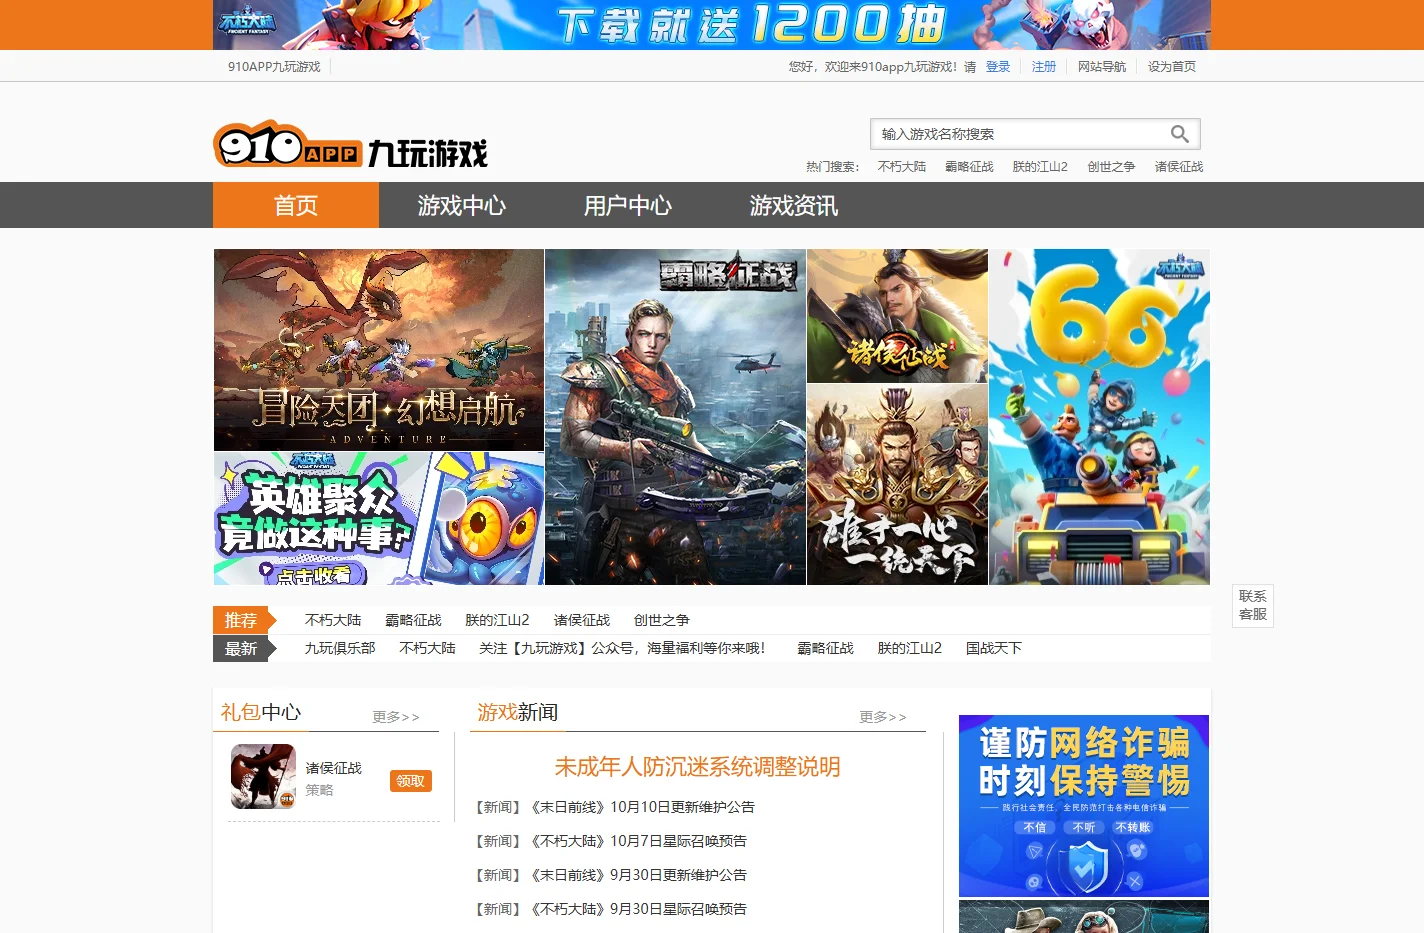
Task: Click the search magnifier icon
Action: [x=1180, y=134]
